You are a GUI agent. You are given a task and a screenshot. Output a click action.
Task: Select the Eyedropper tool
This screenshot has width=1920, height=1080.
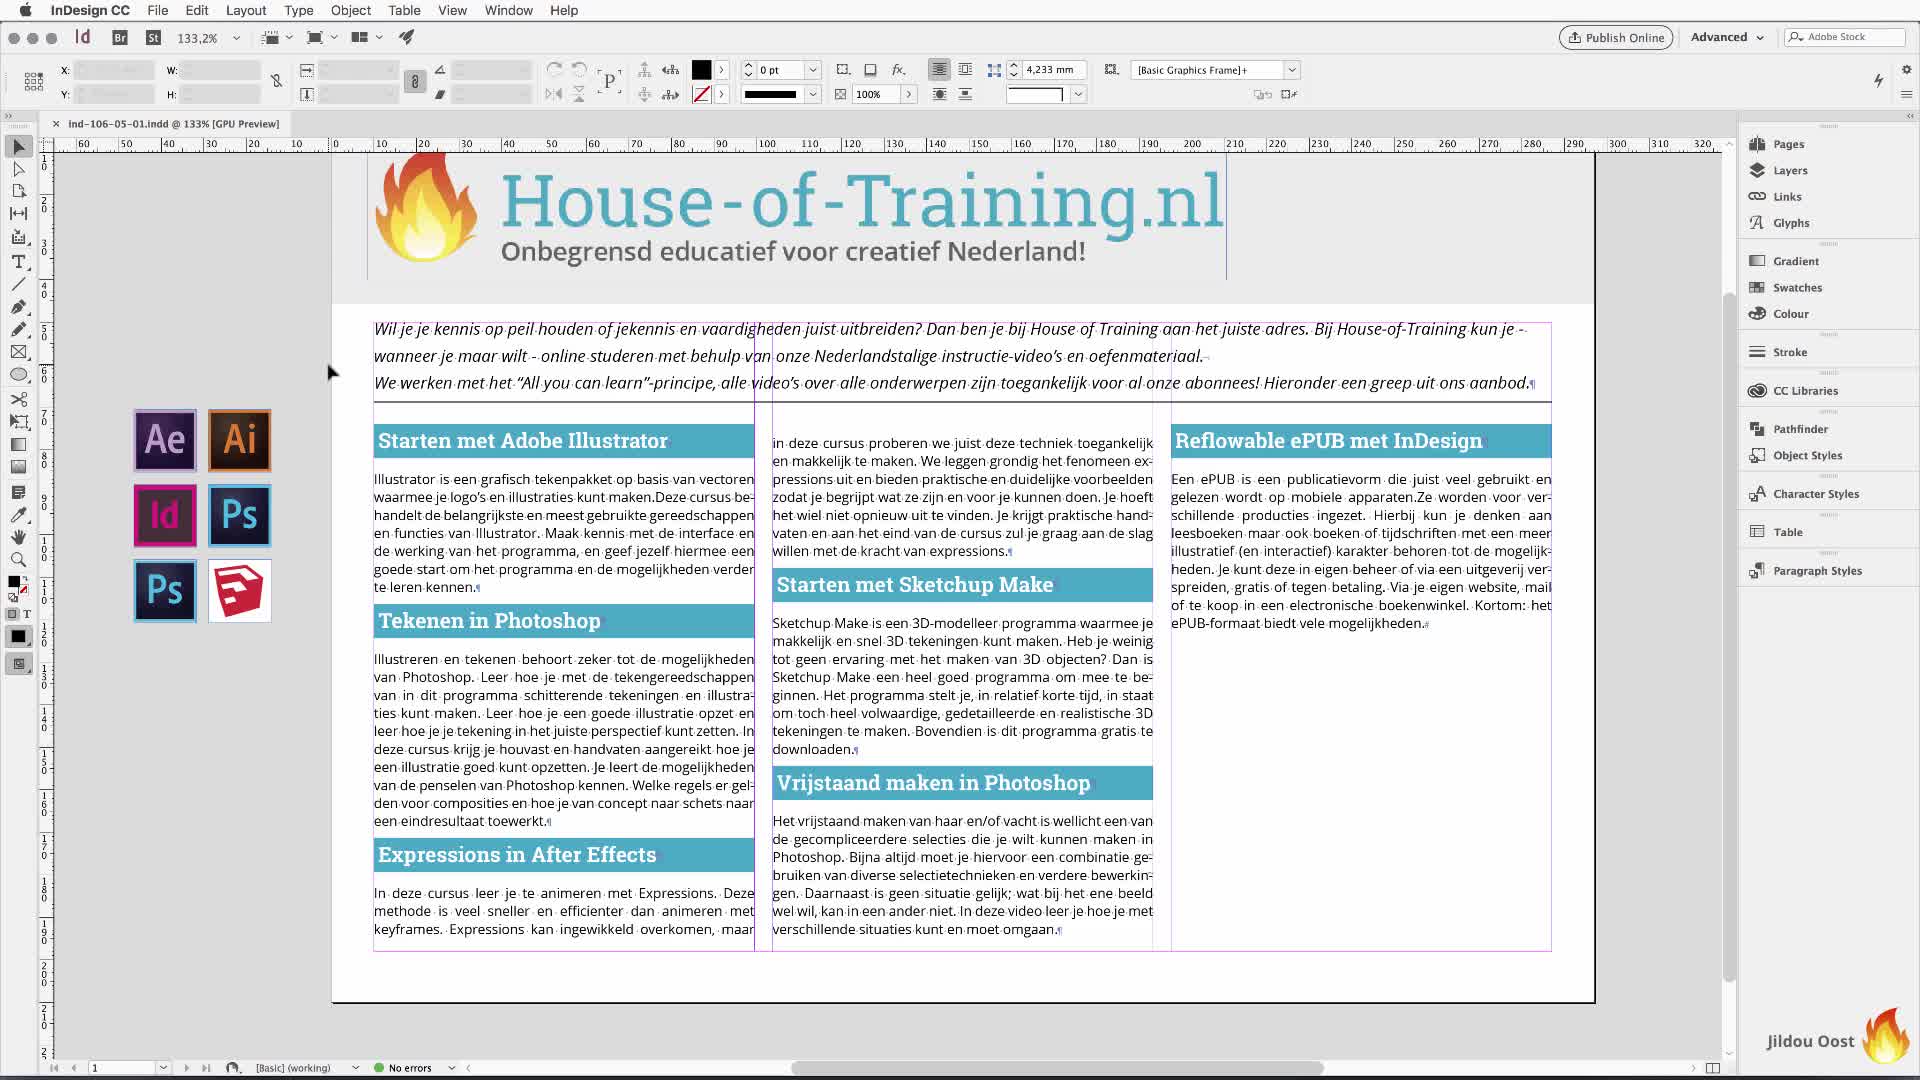18,515
